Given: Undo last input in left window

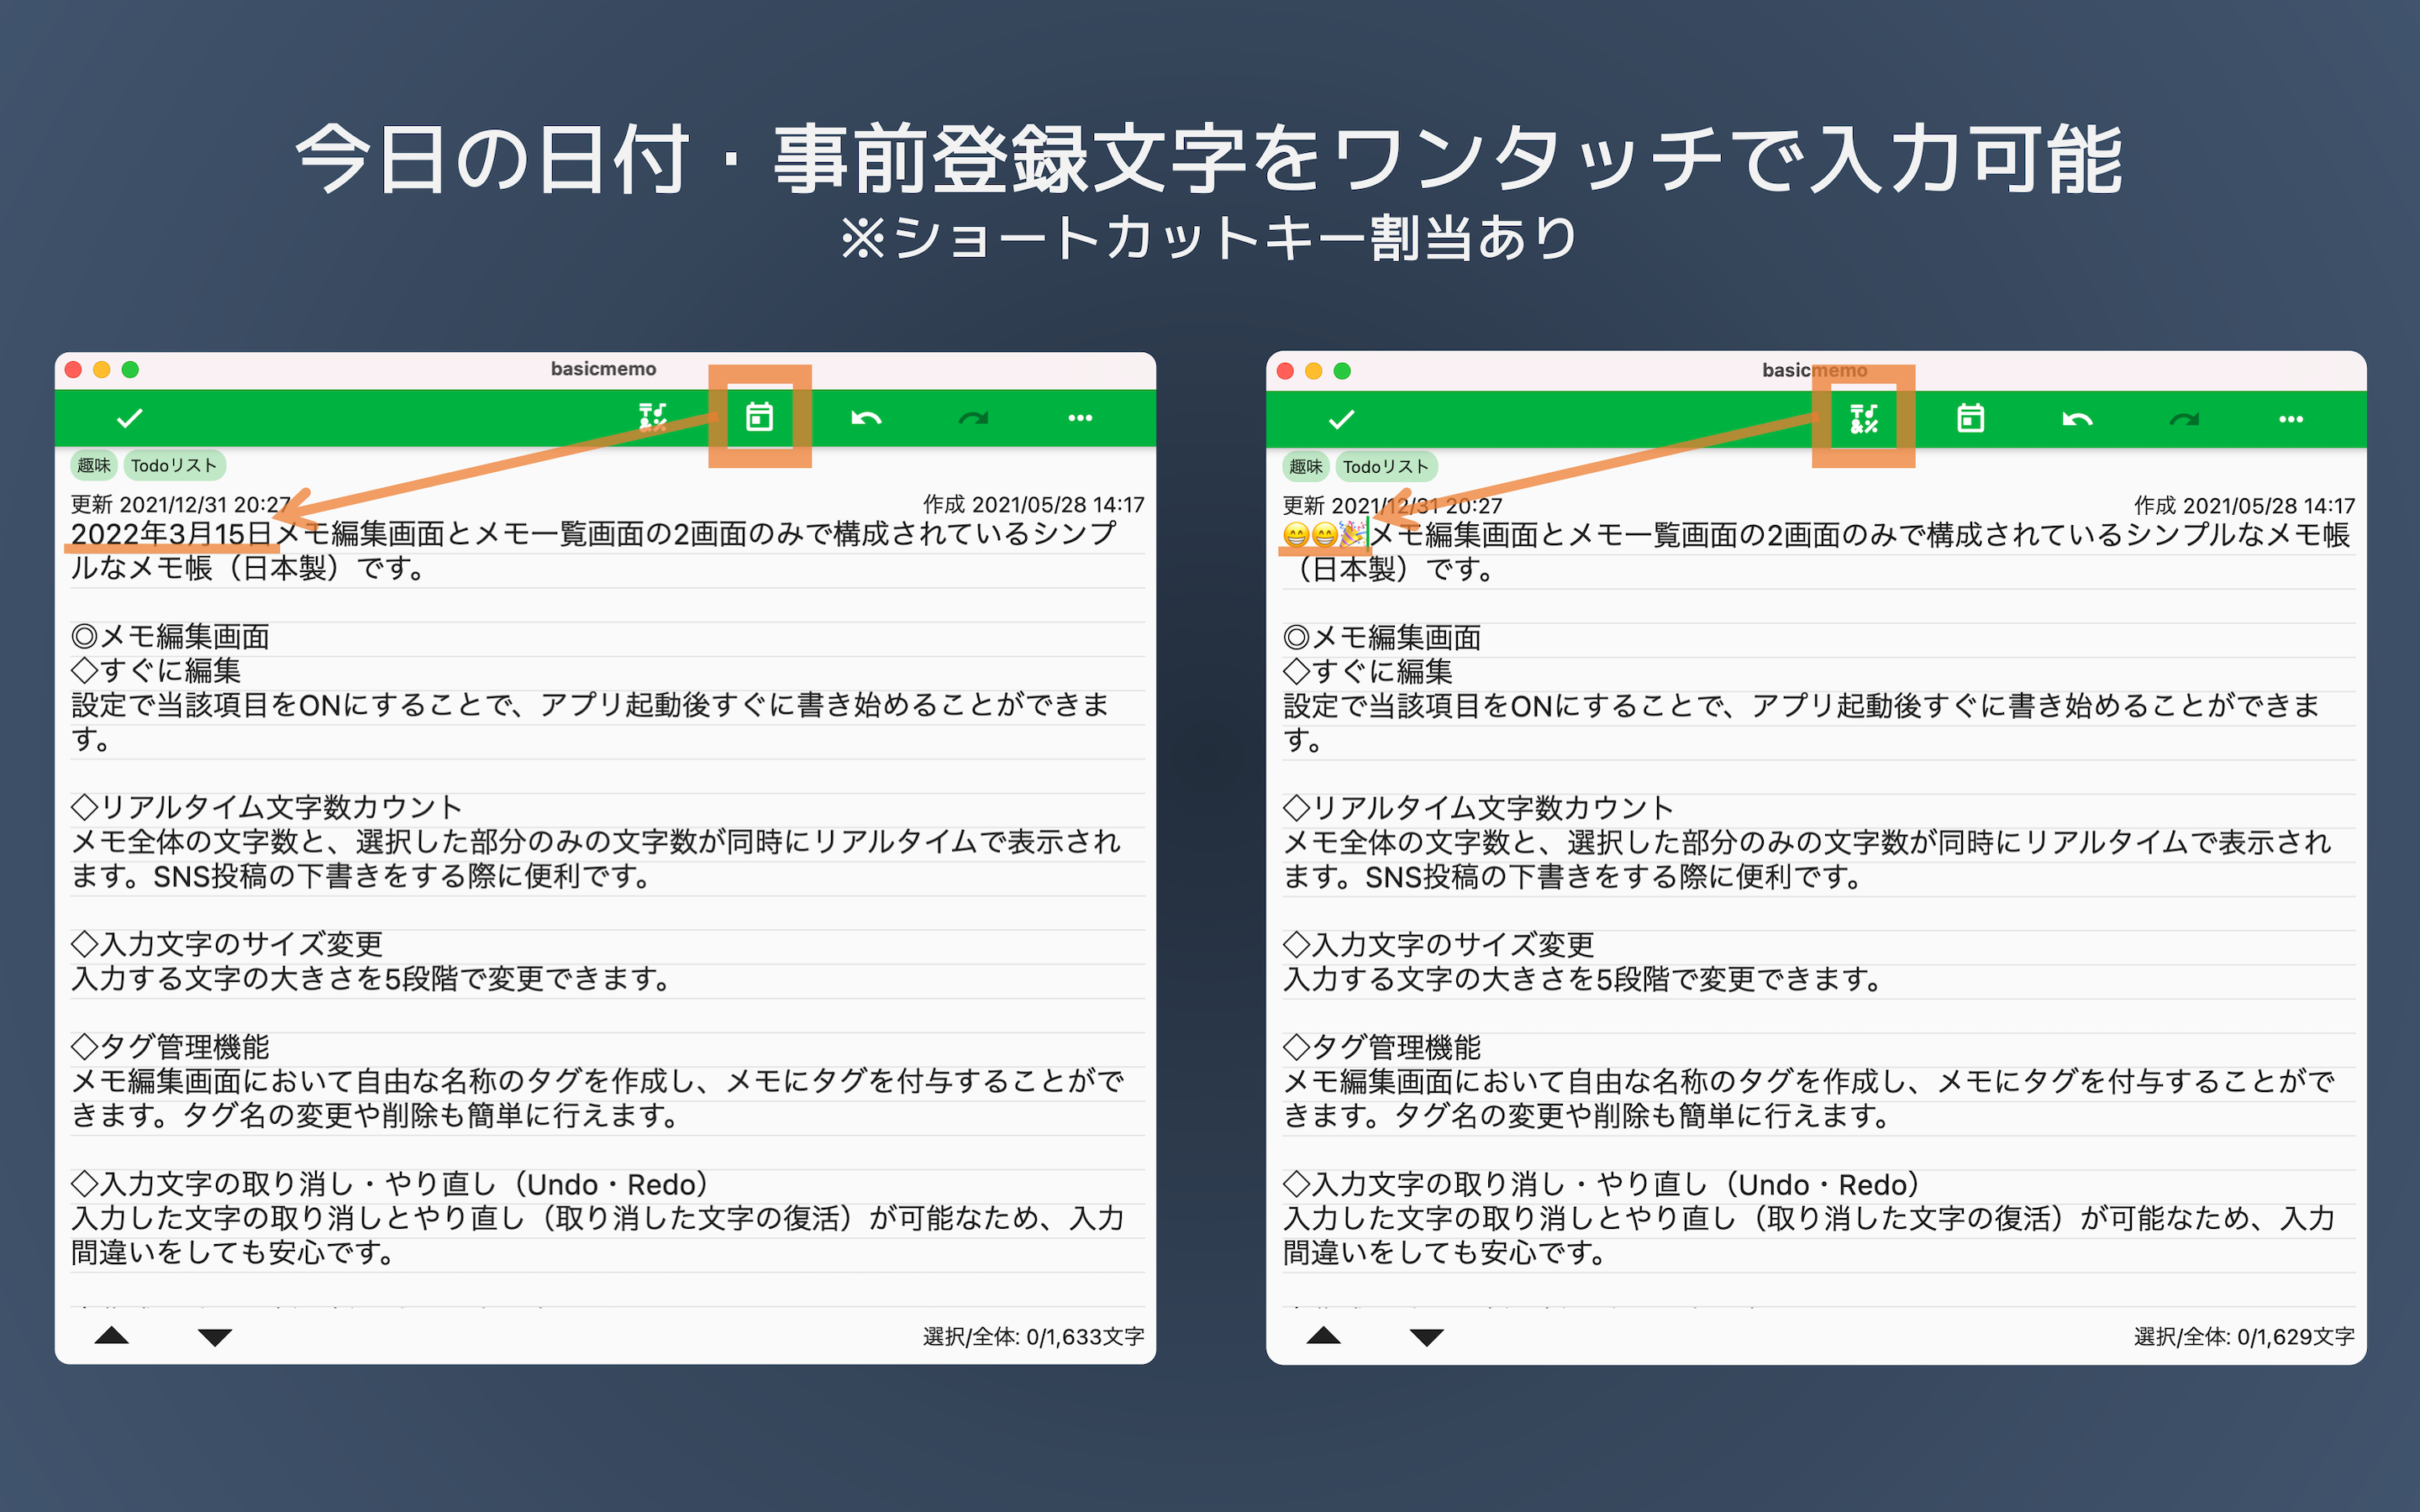Looking at the screenshot, I should (866, 418).
